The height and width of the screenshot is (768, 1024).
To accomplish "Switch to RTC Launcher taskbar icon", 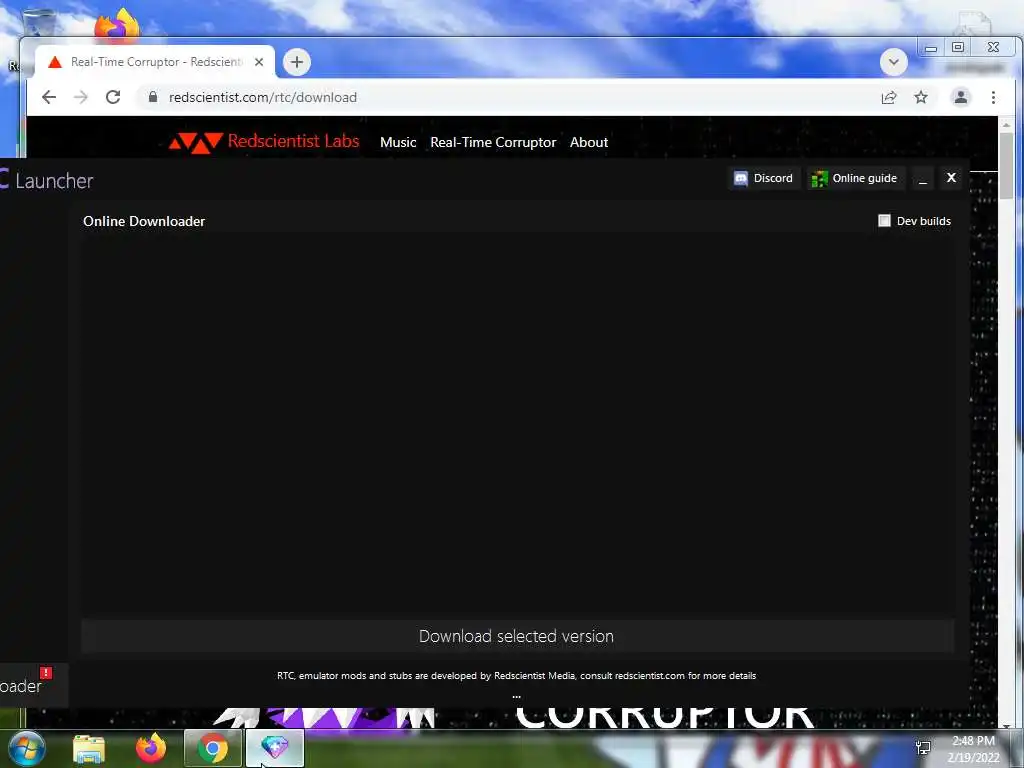I will click(275, 748).
